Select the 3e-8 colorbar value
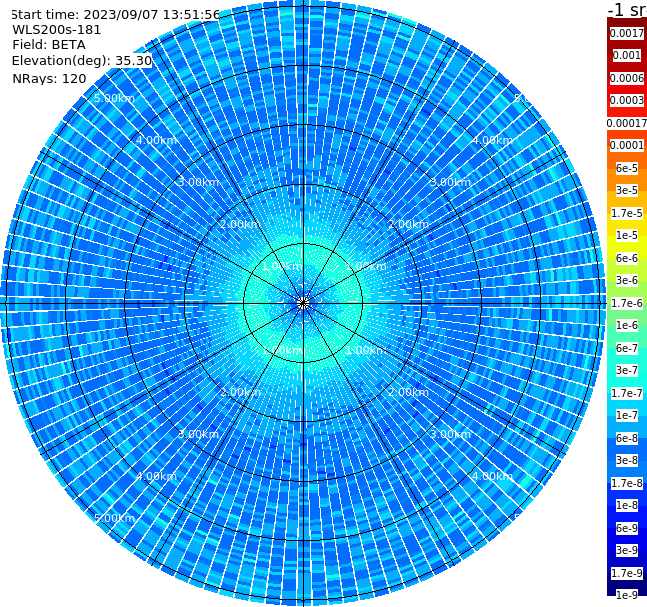Screen dimensions: 647x607 pyautogui.click(x=627, y=460)
